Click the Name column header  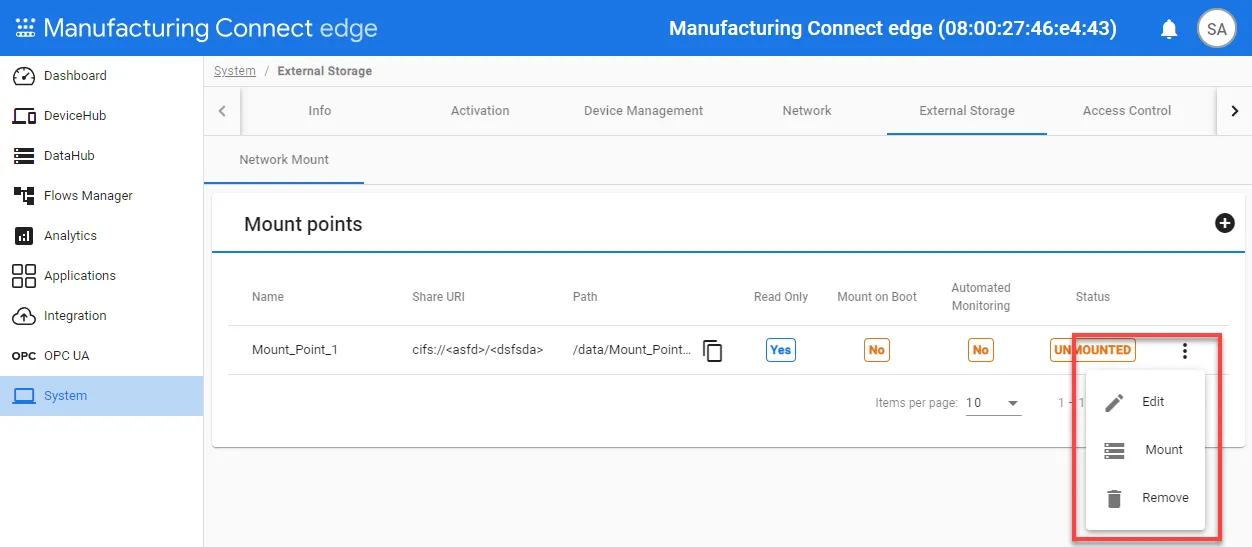point(268,297)
